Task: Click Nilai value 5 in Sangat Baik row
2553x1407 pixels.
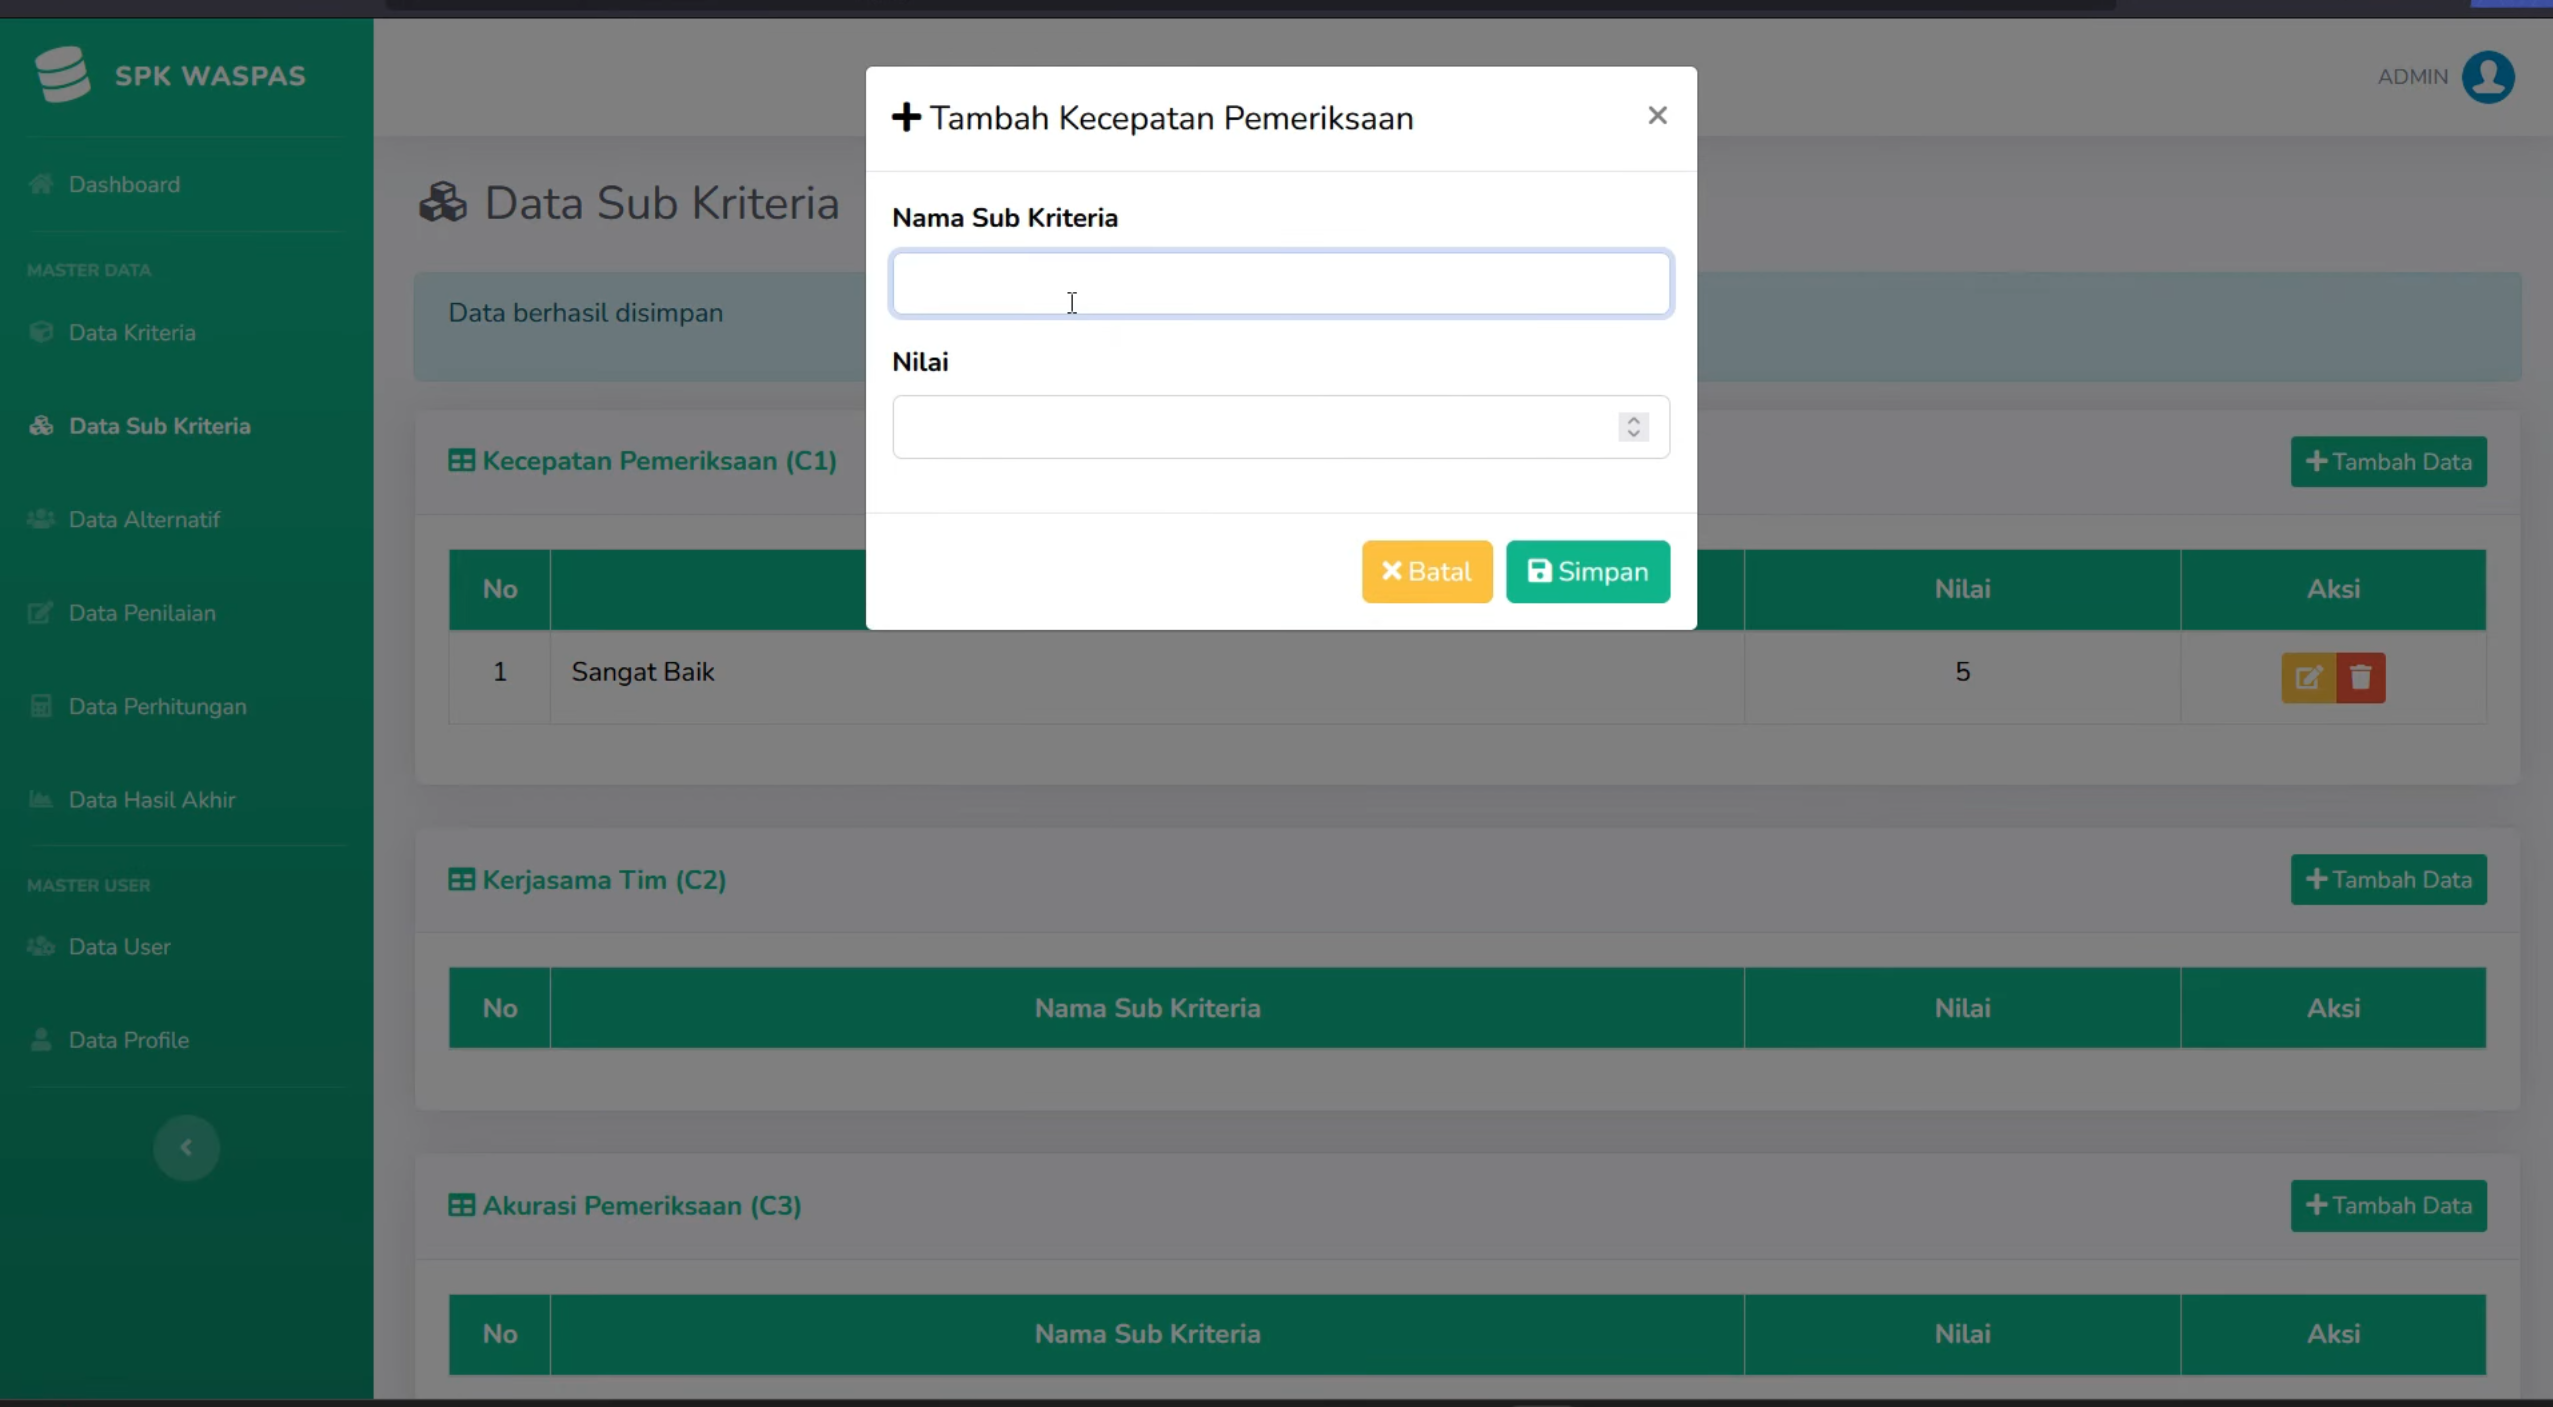Action: click(x=1962, y=672)
